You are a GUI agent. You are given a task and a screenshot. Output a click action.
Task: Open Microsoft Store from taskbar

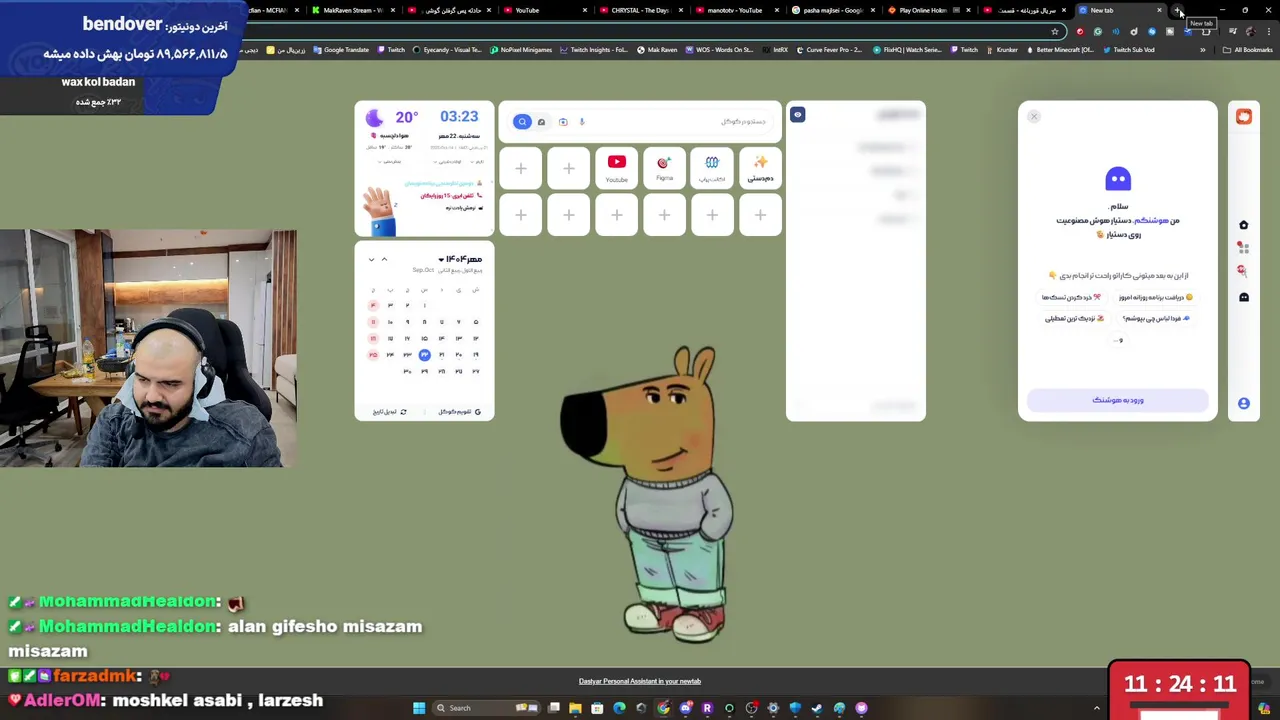(597, 708)
